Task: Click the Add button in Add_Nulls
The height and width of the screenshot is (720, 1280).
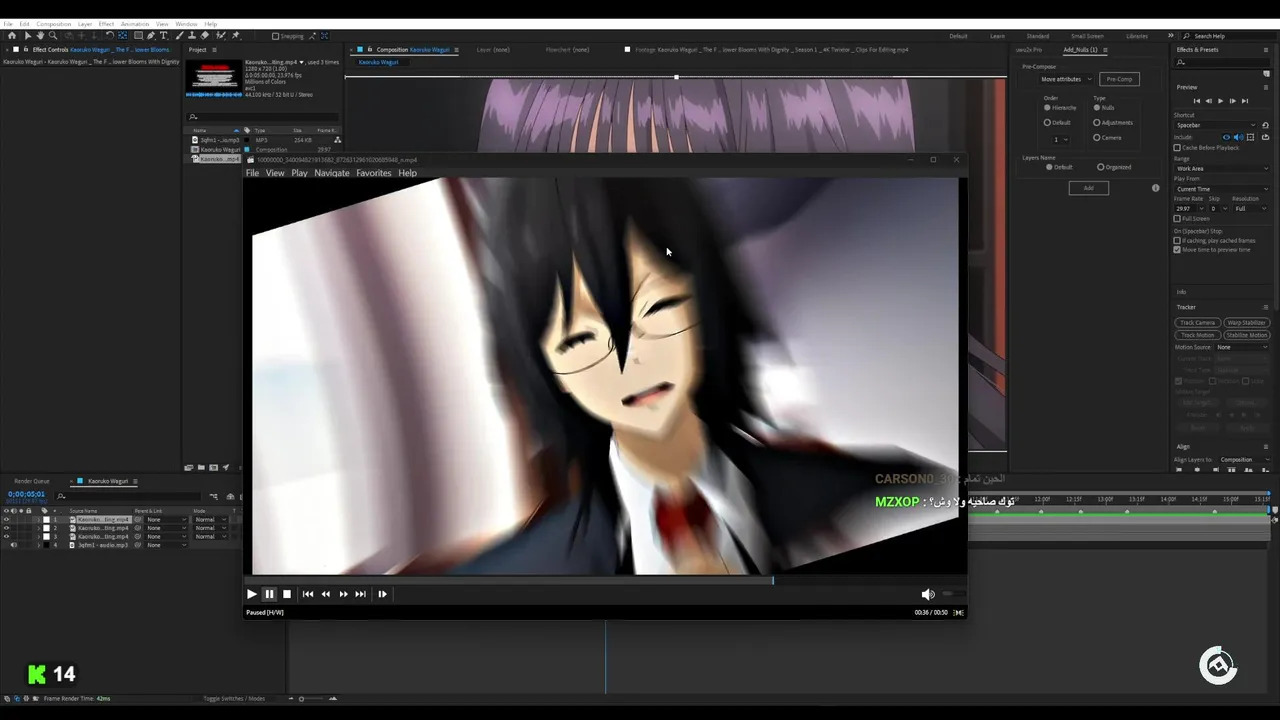Action: pos(1089,188)
